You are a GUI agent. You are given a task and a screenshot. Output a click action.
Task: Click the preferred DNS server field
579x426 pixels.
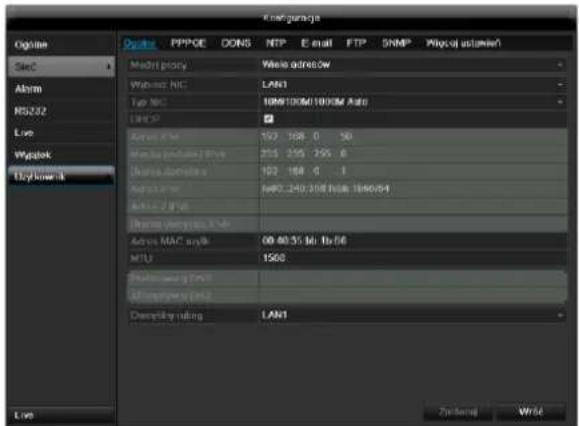[413, 278]
